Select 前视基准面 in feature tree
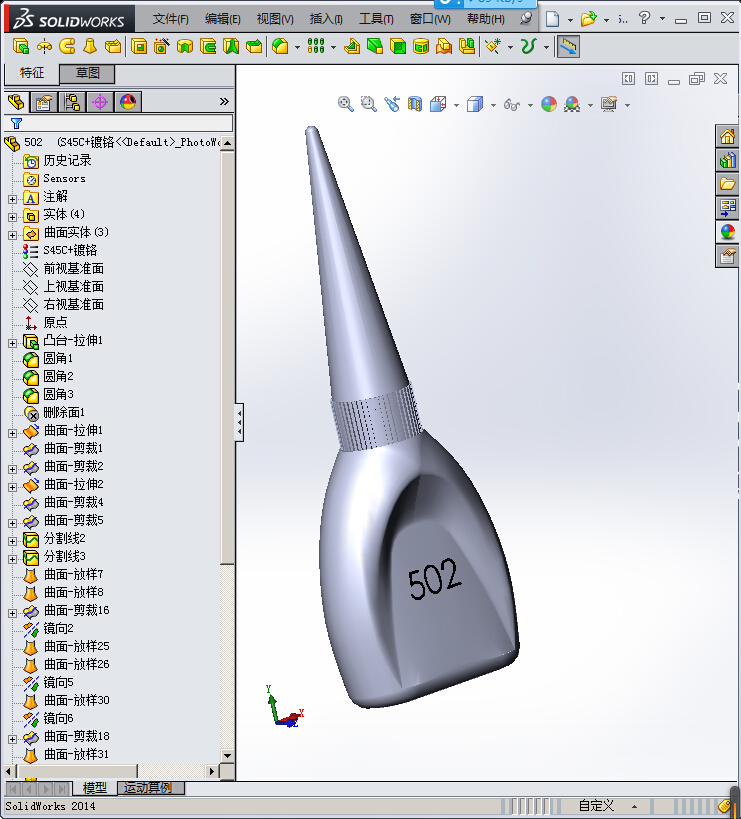The width and height of the screenshot is (741, 819). tap(73, 268)
